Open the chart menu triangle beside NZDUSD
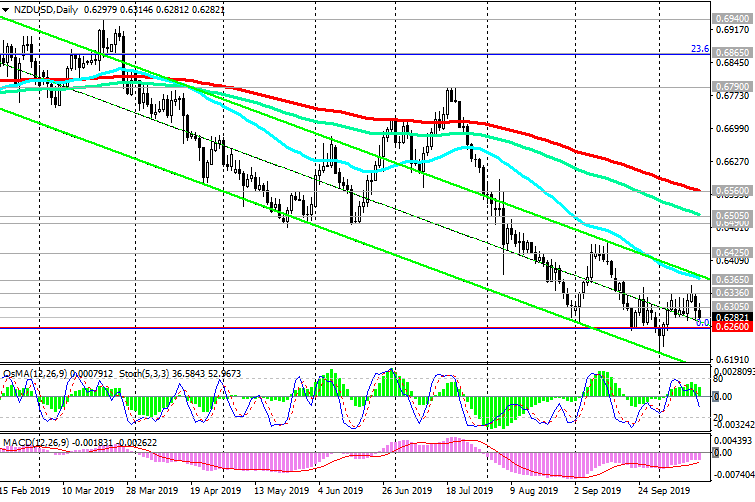This screenshot has height=502, width=755. (x=5, y=10)
